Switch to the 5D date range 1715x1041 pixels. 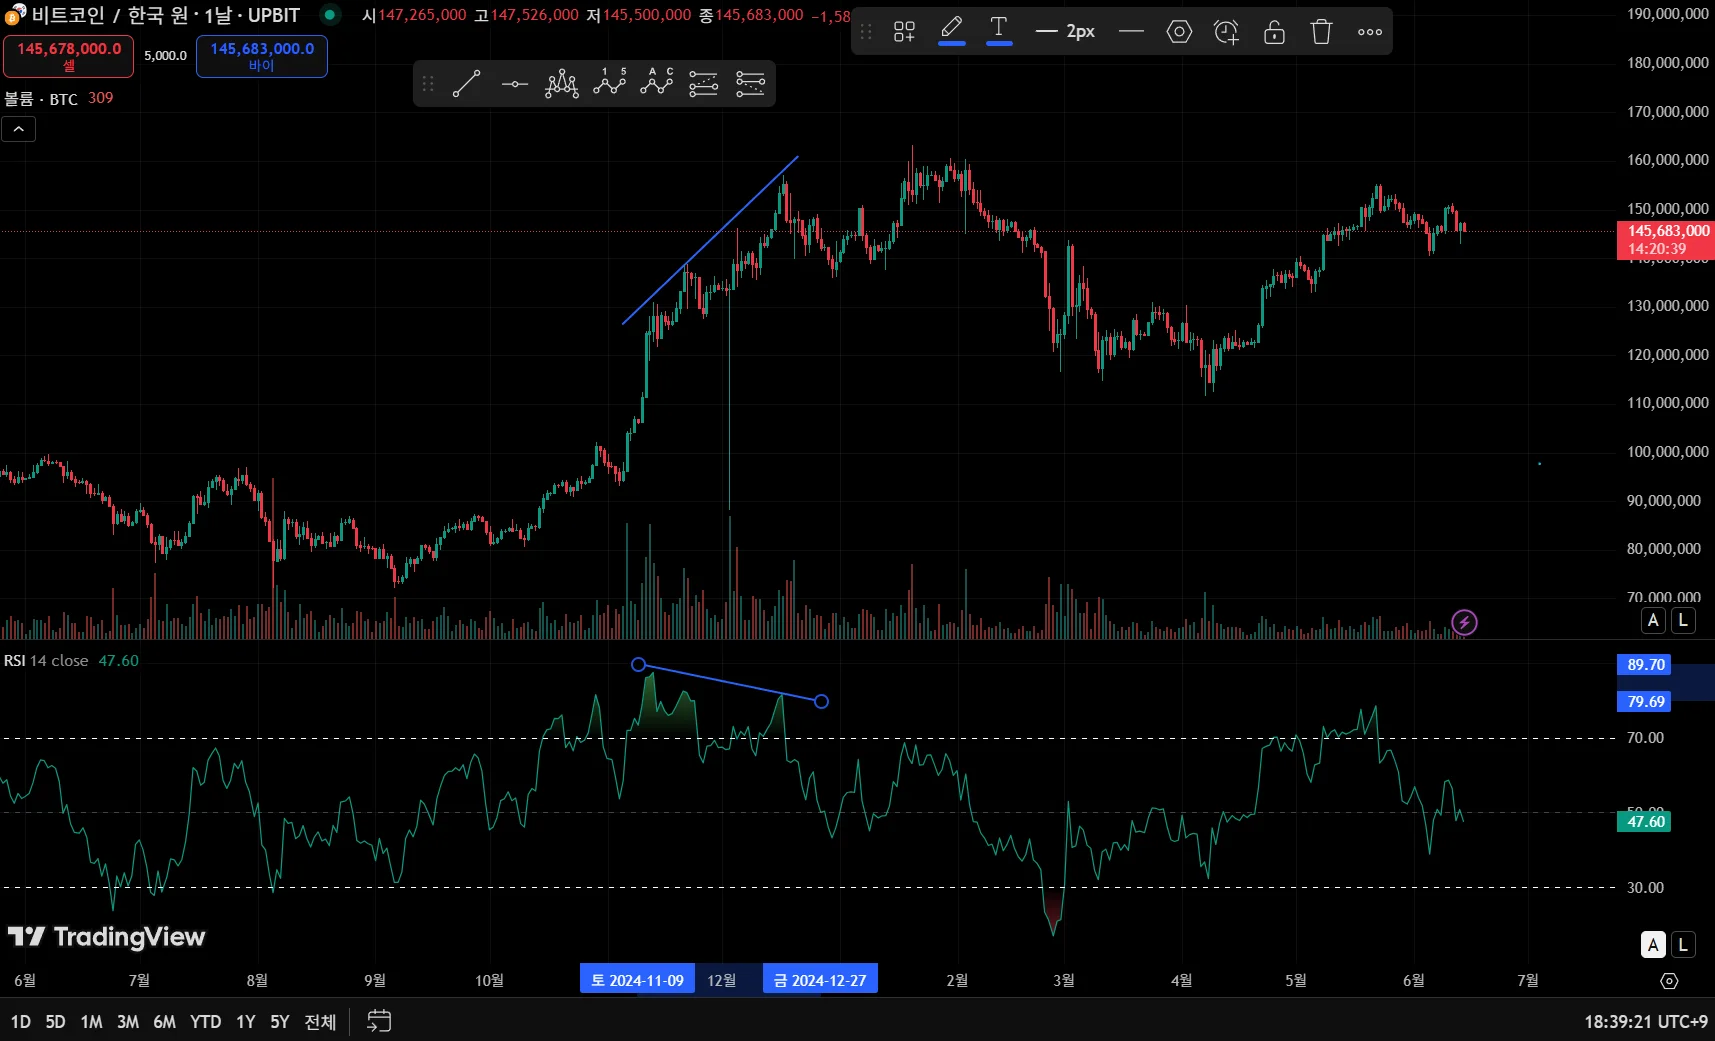tap(55, 1022)
